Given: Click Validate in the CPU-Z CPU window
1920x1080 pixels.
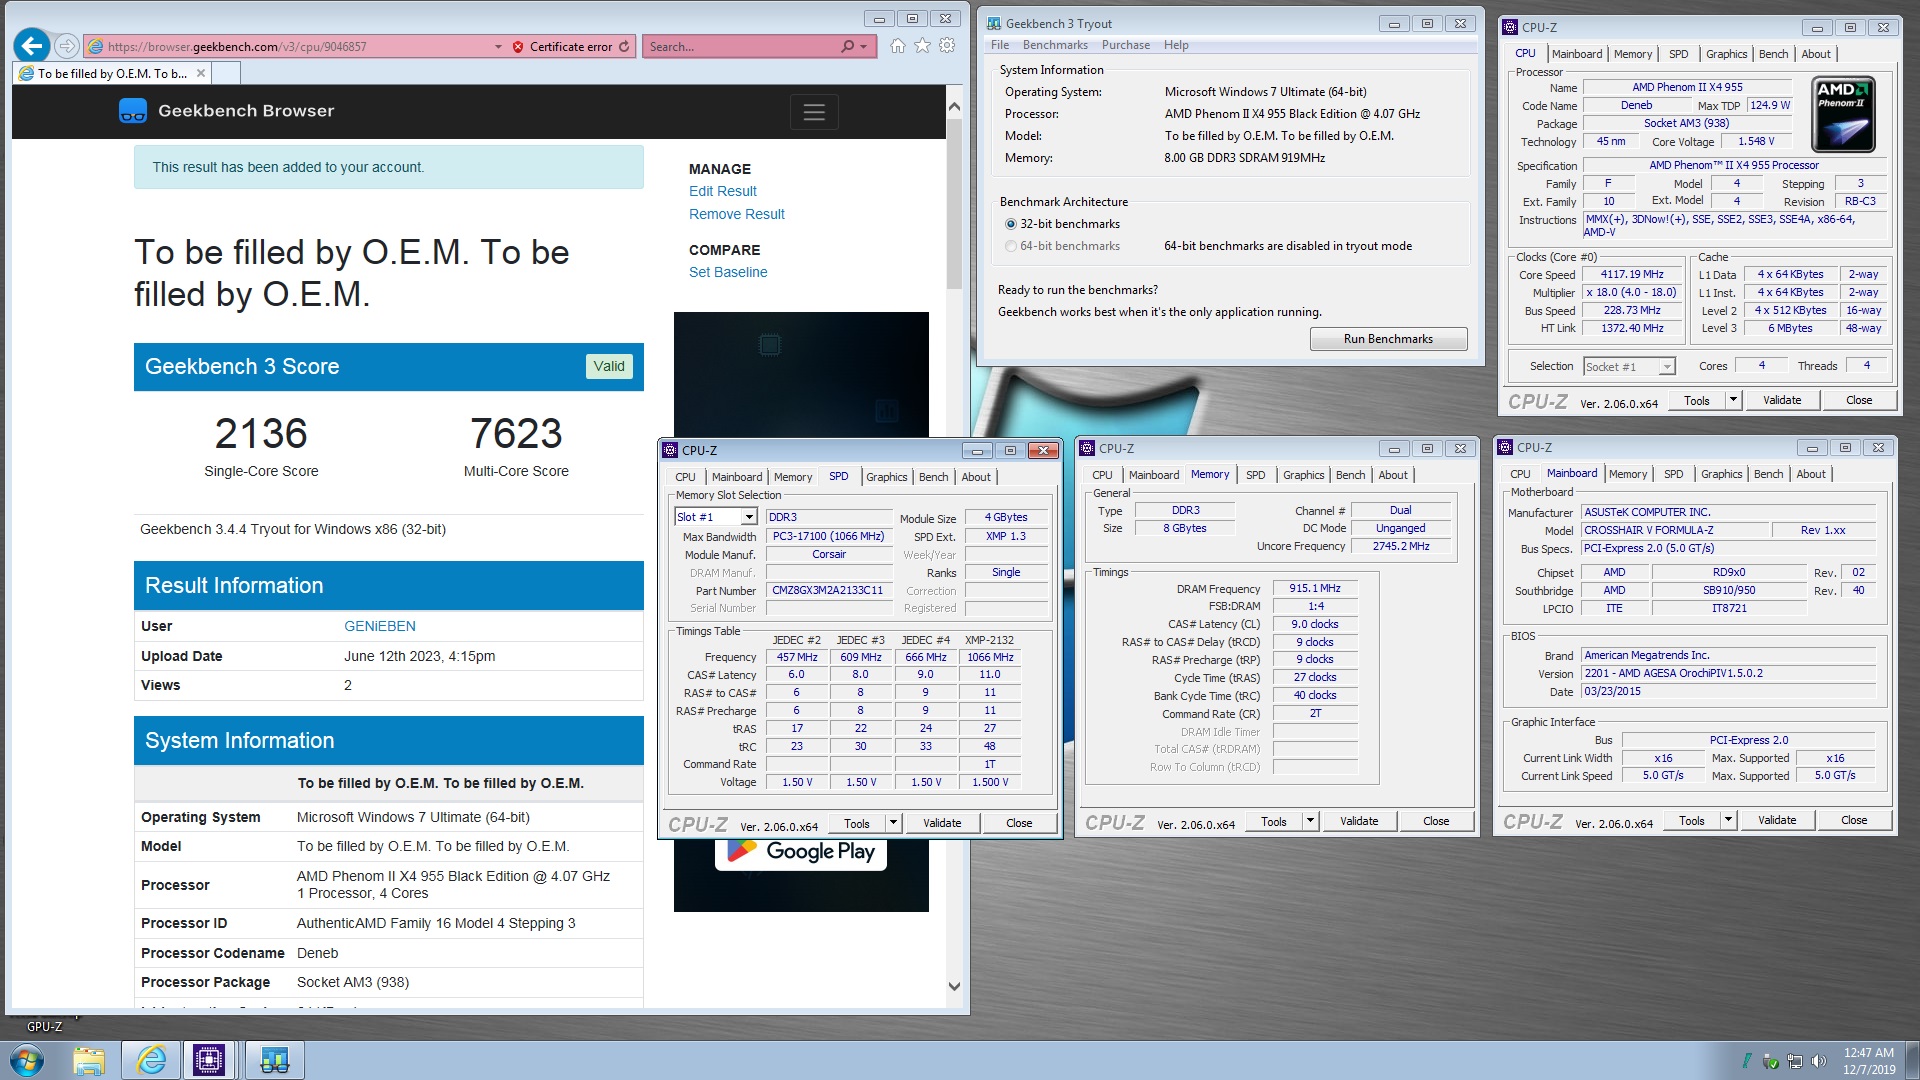Looking at the screenshot, I should (1782, 400).
